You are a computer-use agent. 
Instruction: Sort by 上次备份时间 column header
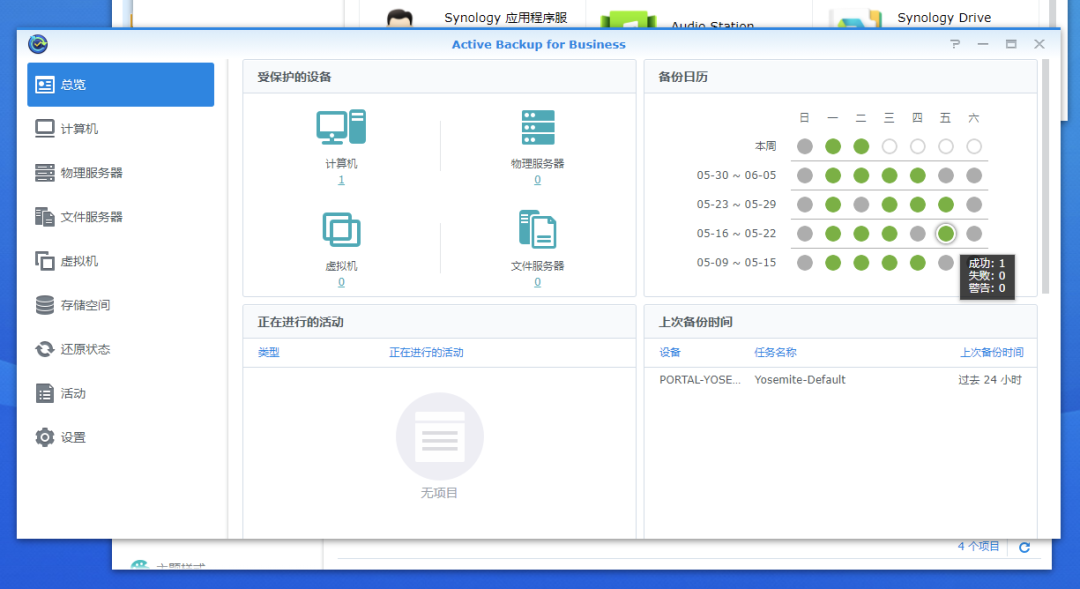[x=991, y=352]
